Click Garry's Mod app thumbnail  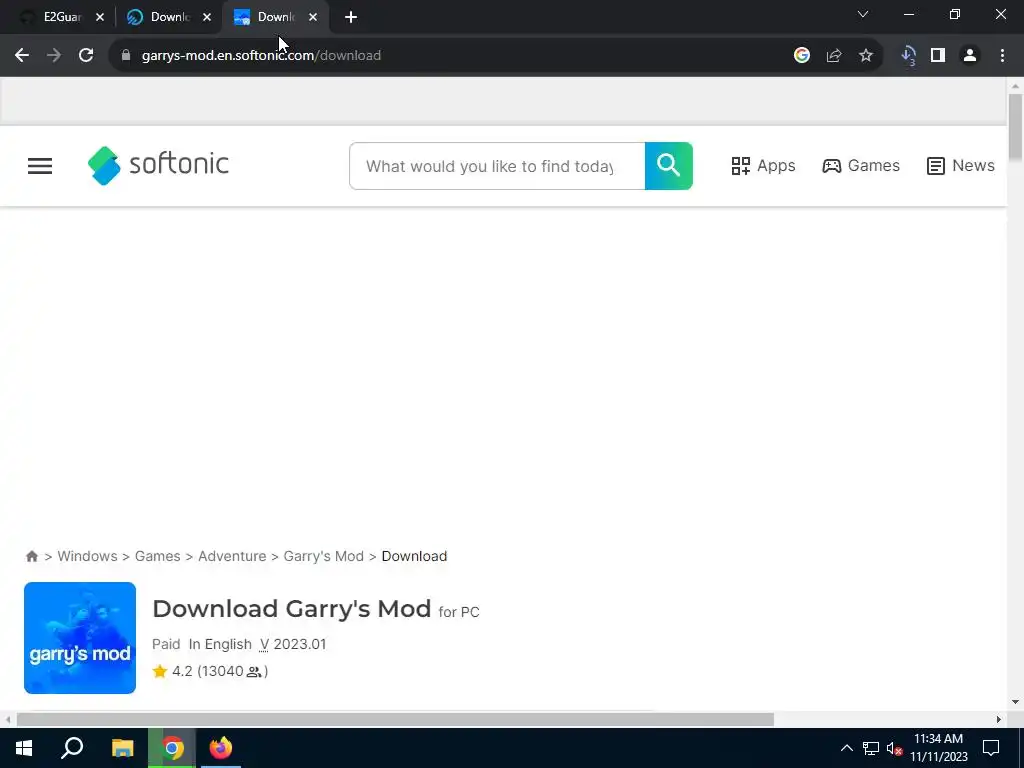tap(80, 638)
